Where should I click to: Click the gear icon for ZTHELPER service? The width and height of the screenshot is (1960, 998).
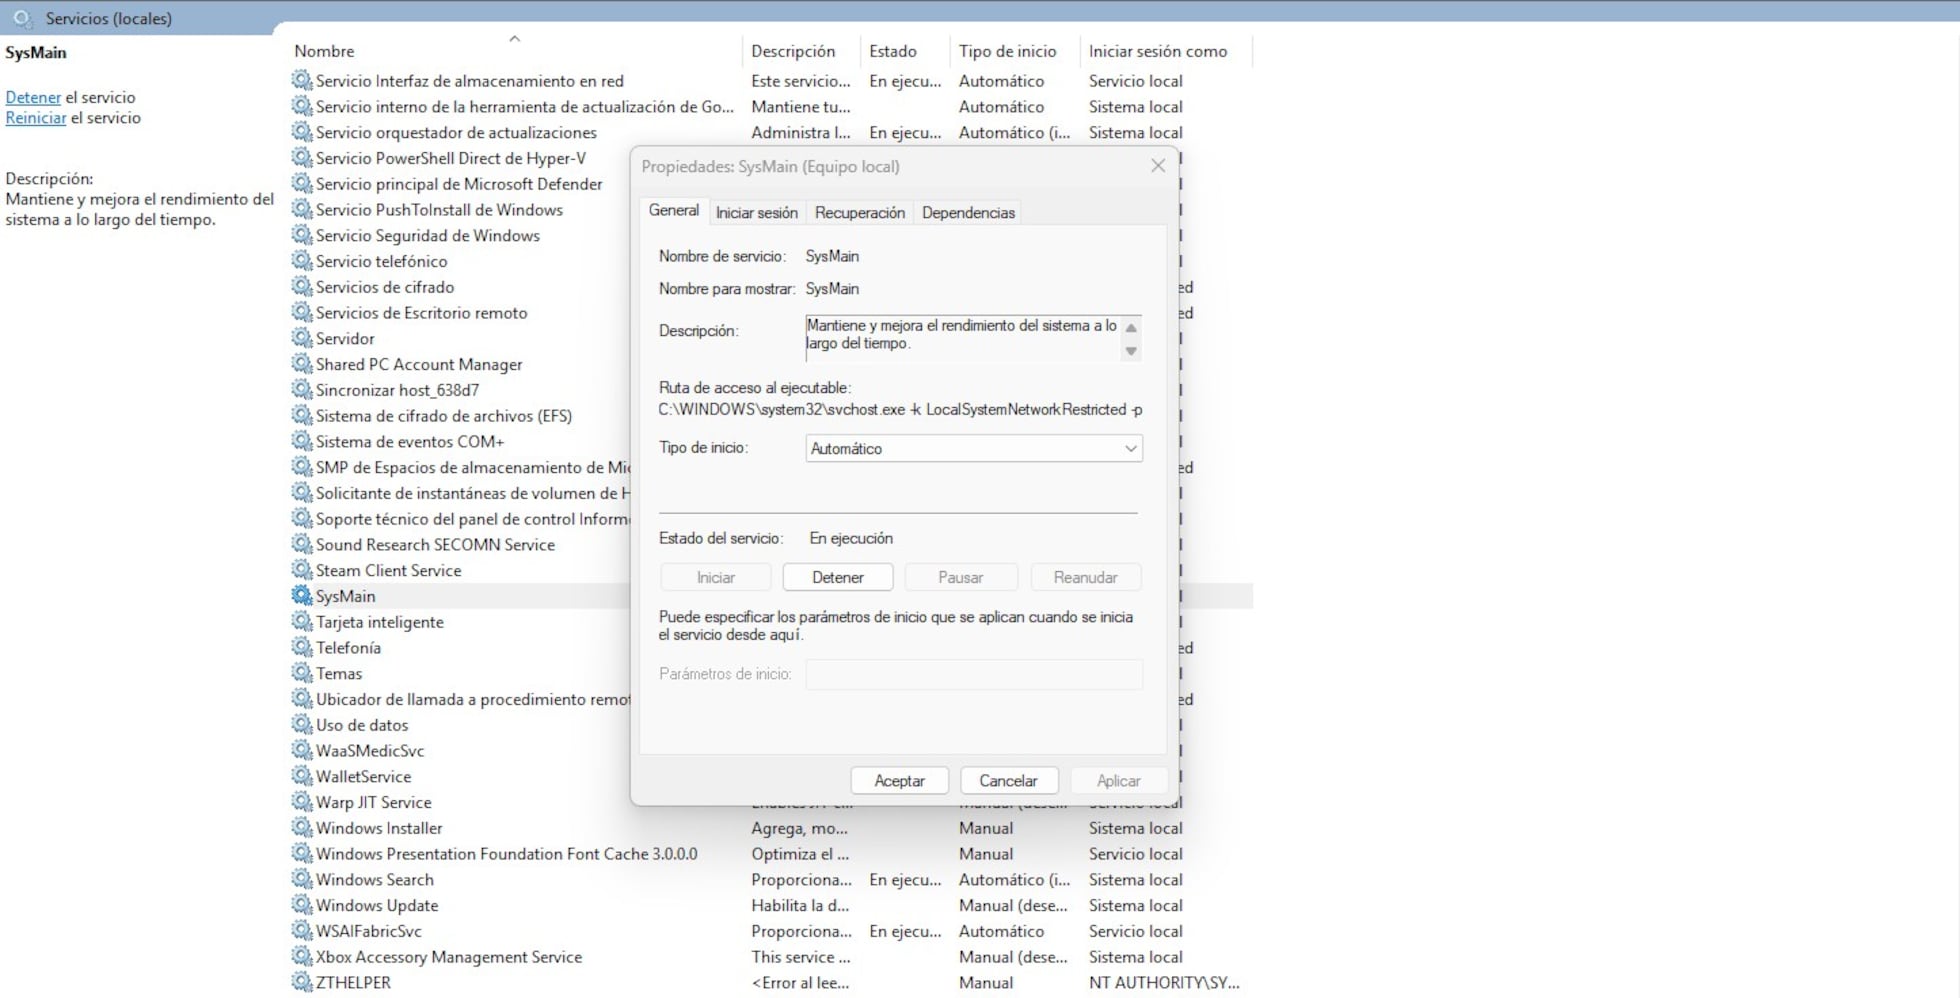click(301, 982)
